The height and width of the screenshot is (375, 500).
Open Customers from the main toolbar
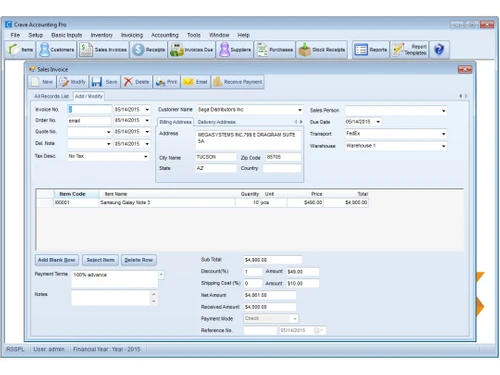tap(57, 50)
